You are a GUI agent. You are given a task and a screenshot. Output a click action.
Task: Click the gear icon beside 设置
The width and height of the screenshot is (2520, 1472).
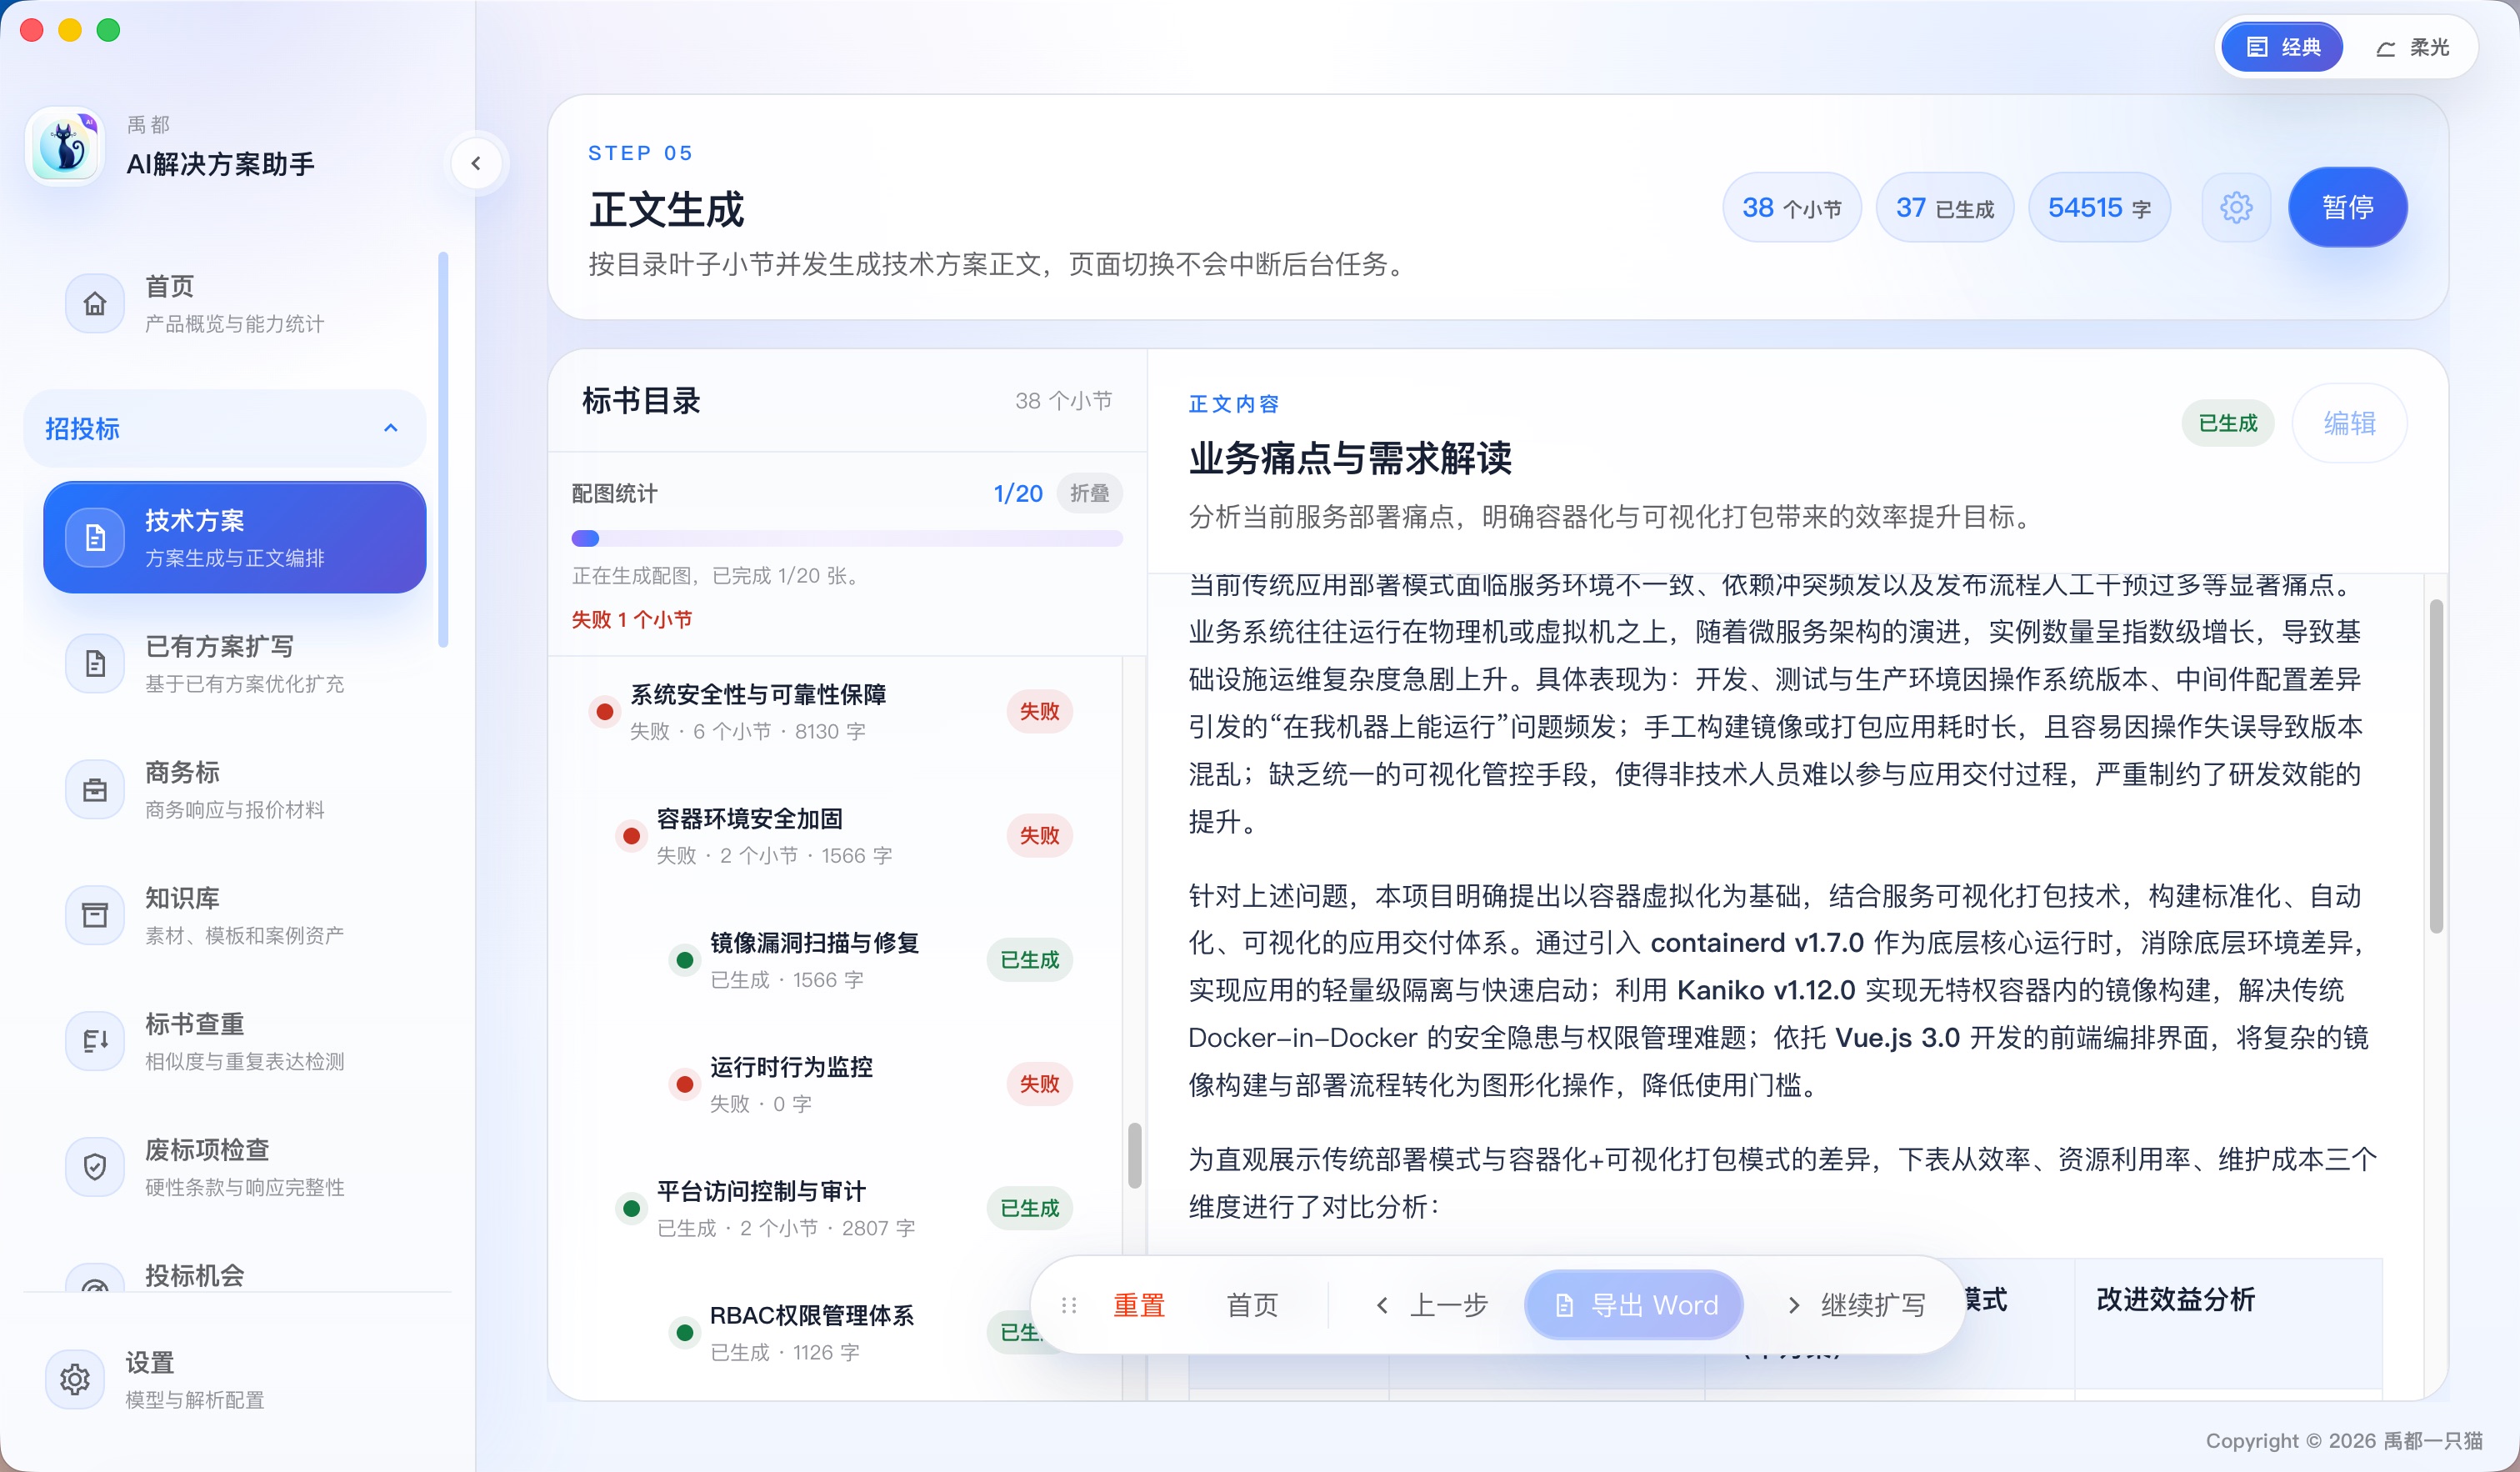[x=75, y=1380]
